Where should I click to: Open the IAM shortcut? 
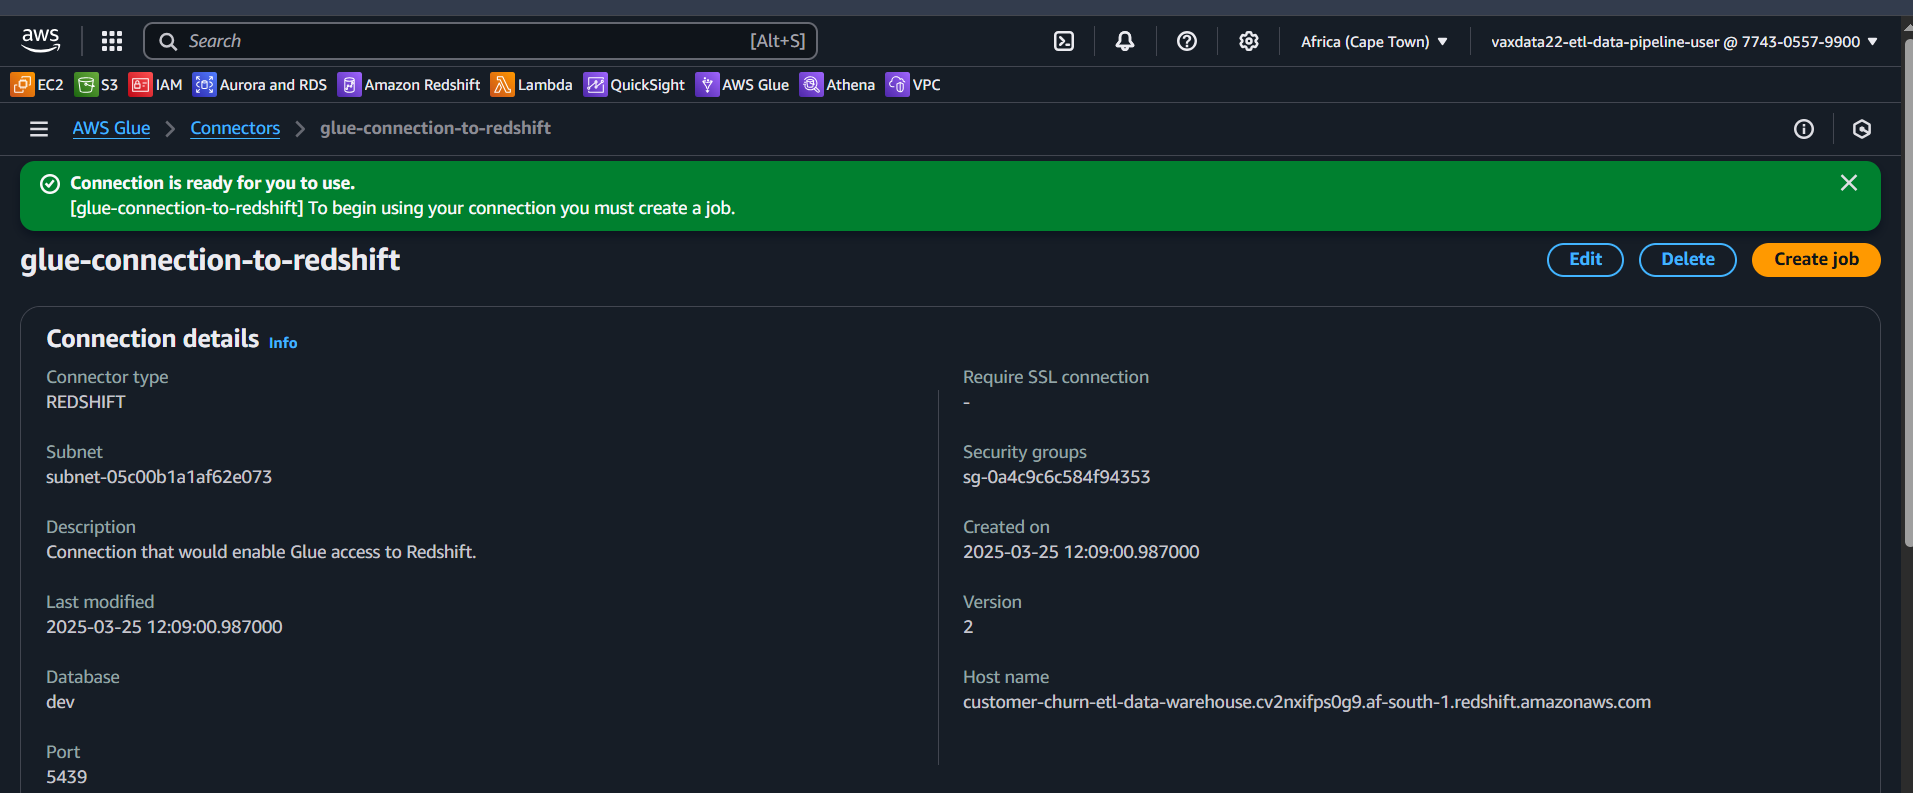click(x=156, y=85)
